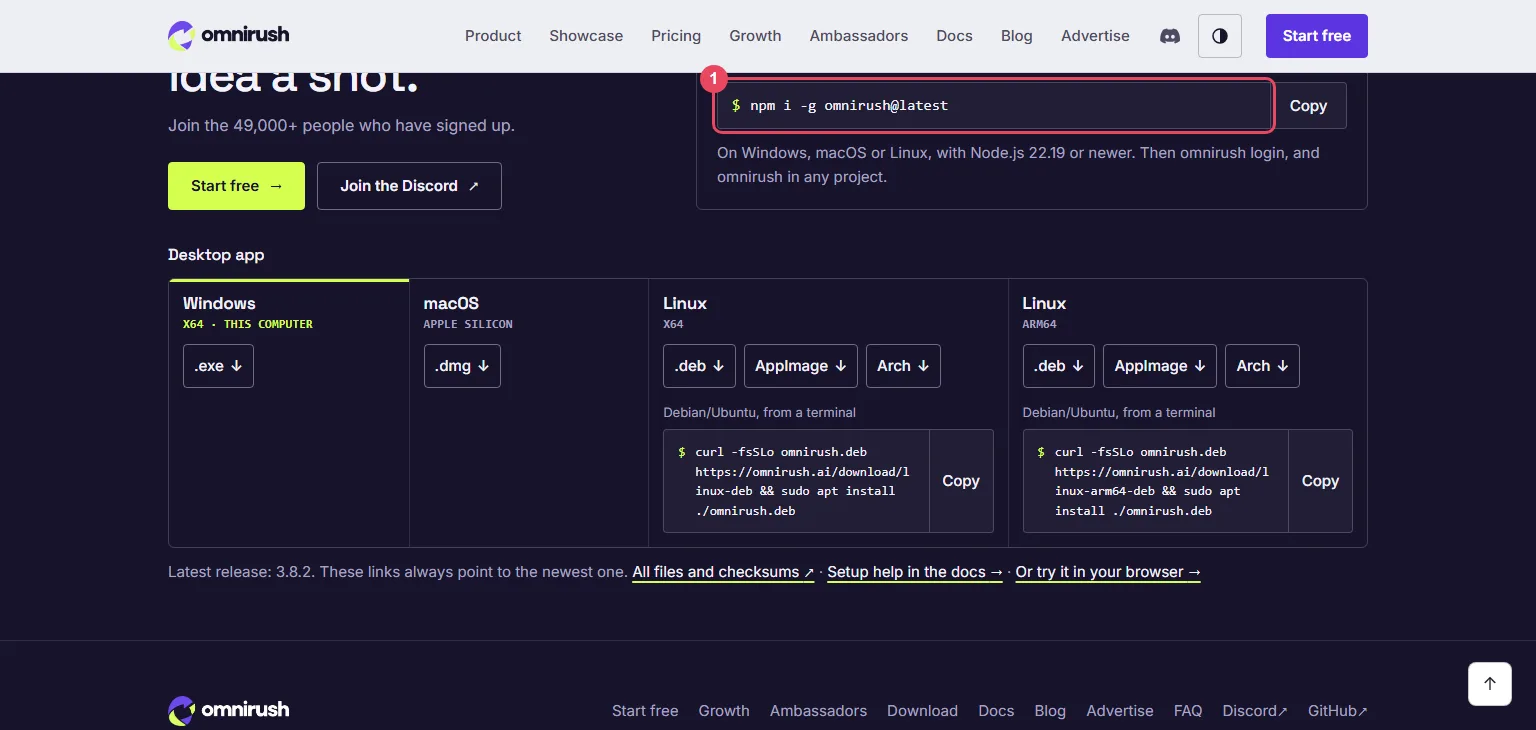Download the Linux X64 .deb package
The image size is (1536, 730).
coord(699,366)
